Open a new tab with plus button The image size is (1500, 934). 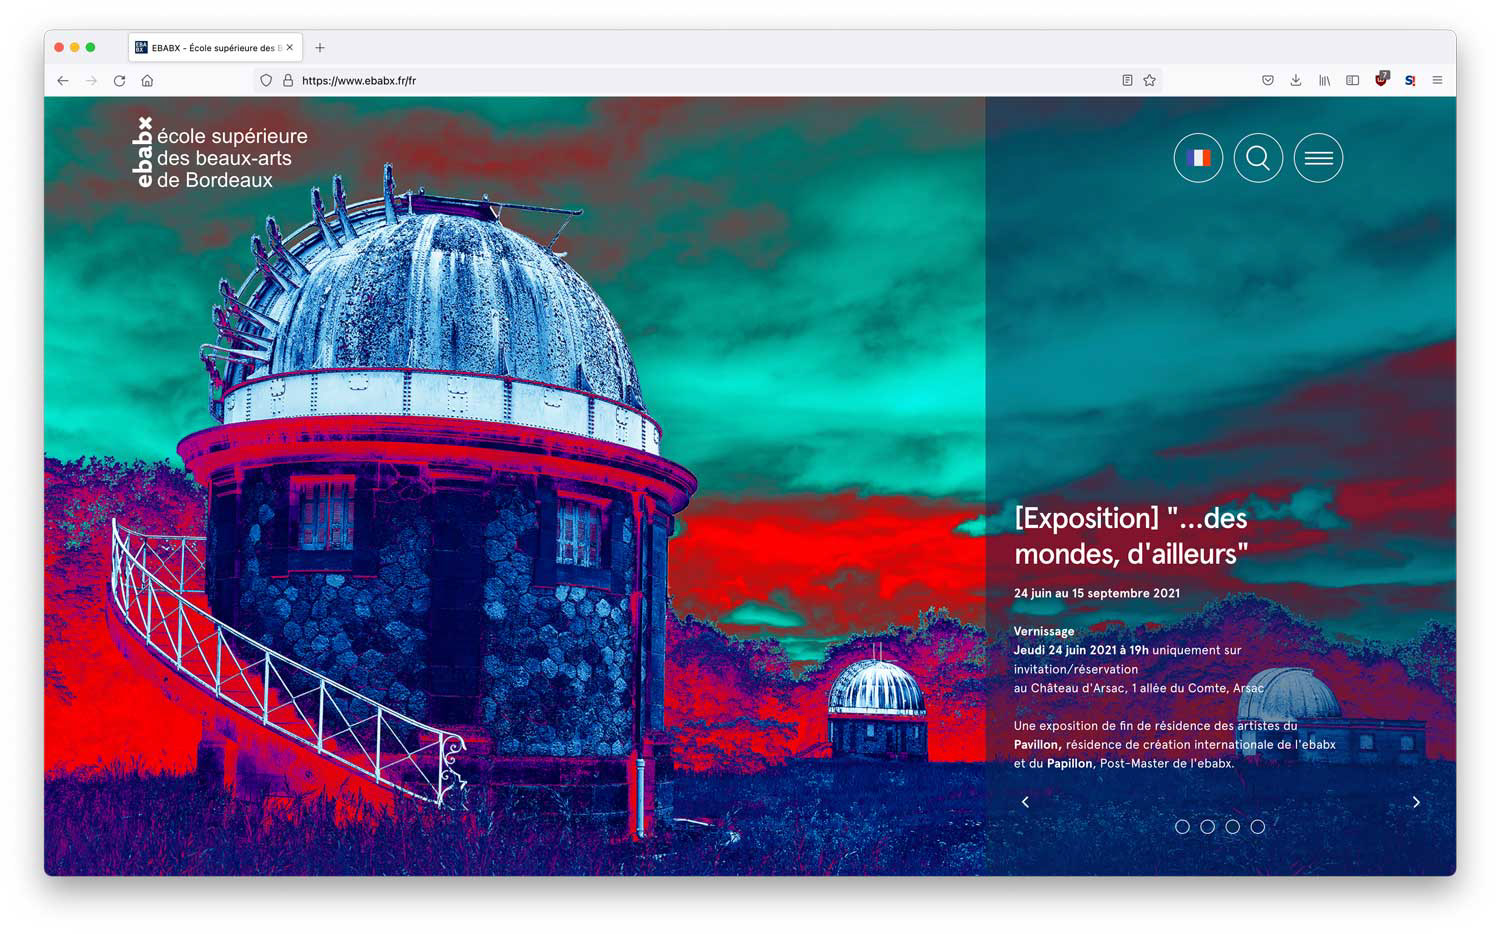(x=320, y=47)
